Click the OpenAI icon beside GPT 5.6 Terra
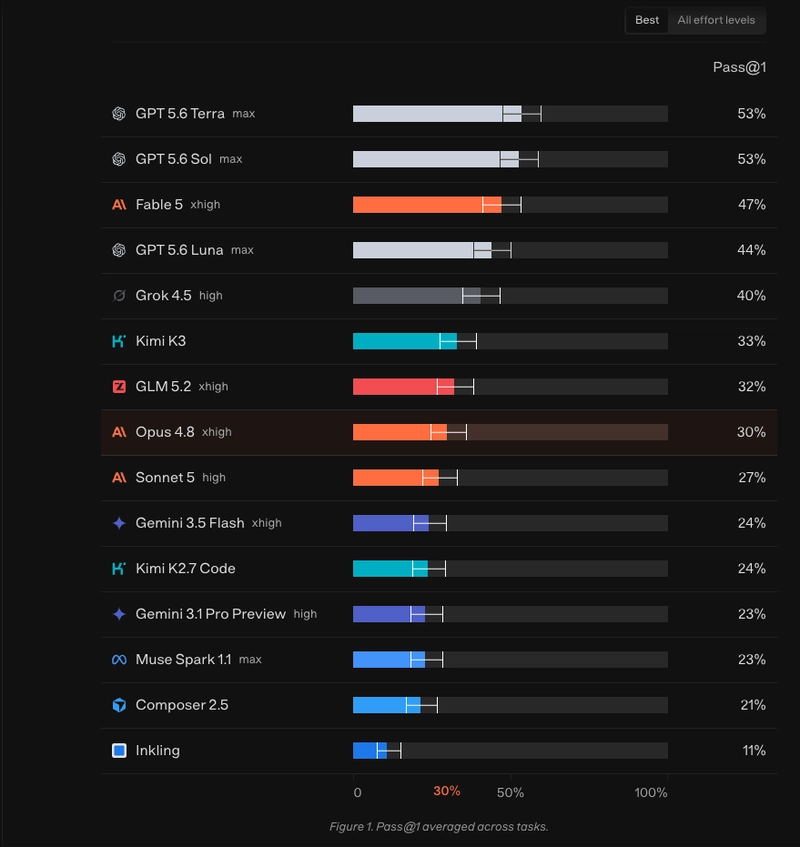This screenshot has width=800, height=847. (x=119, y=113)
